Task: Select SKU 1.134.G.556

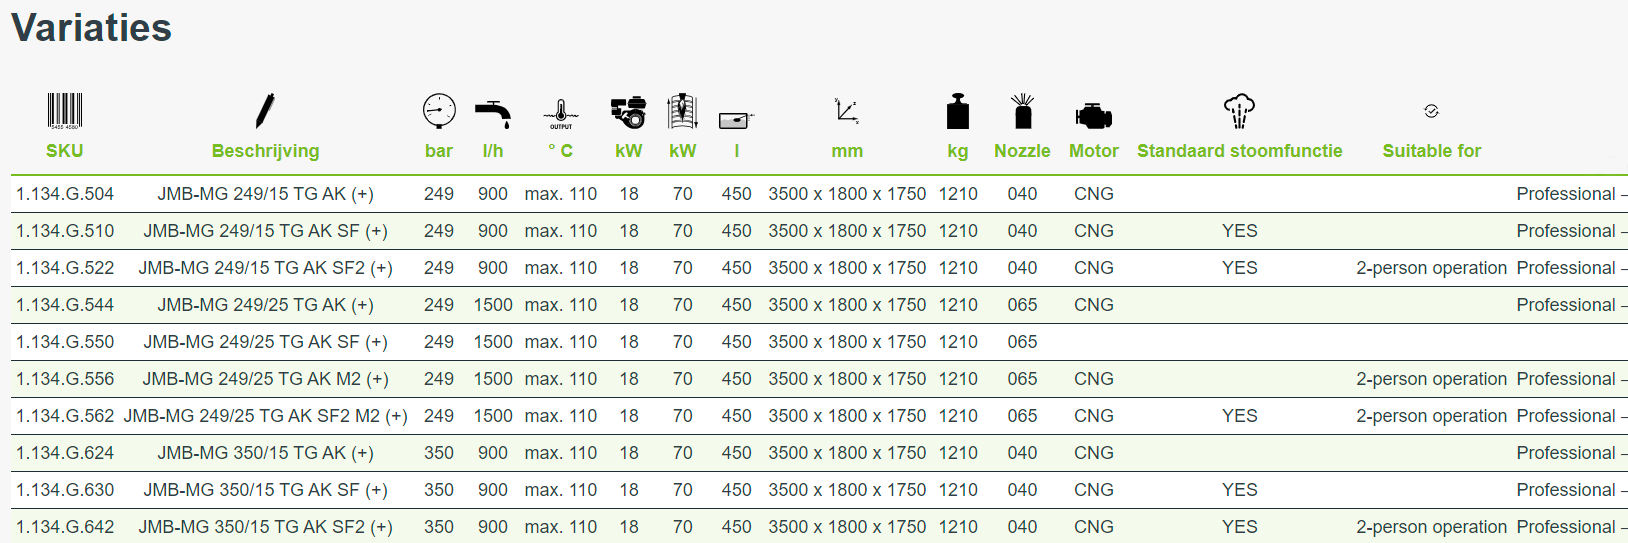Action: [65, 379]
